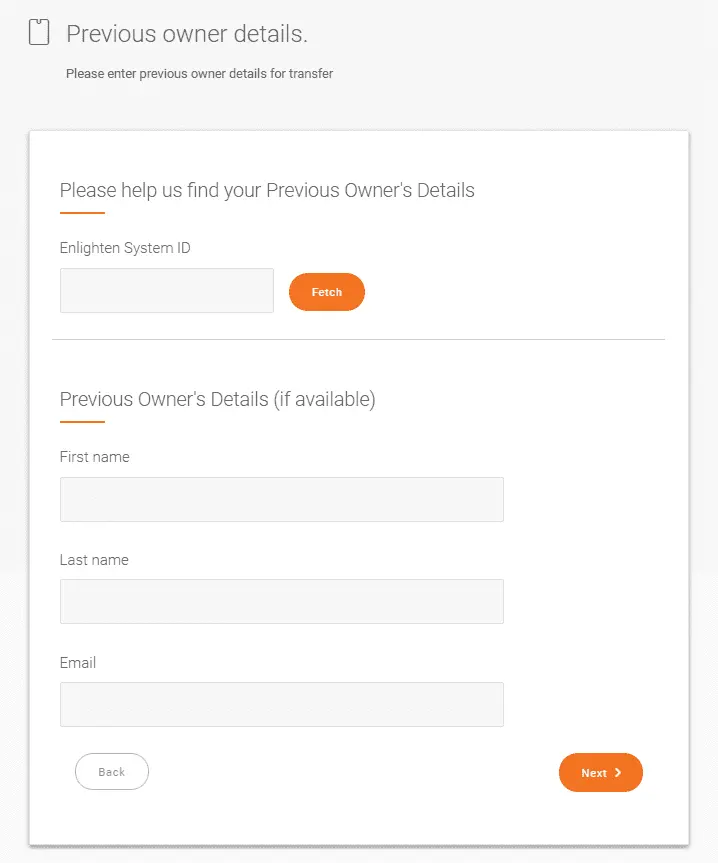Click the "Previous Owner's Details (if available)" heading
This screenshot has height=863, width=718.
[x=217, y=399]
